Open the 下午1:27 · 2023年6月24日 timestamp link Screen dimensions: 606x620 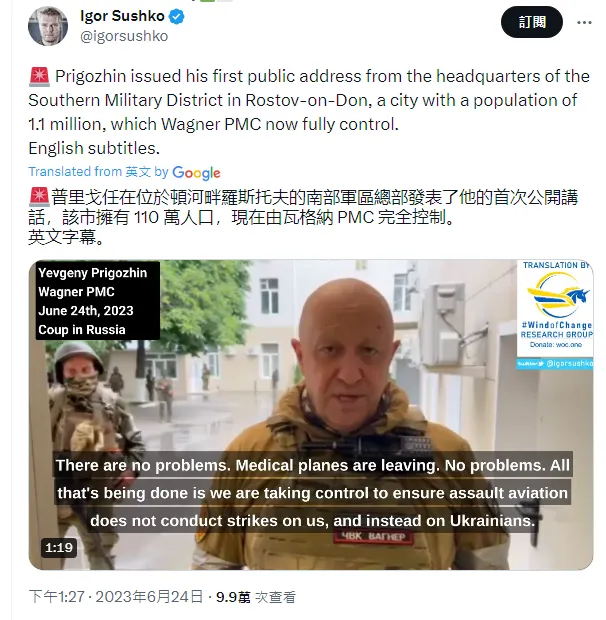[116, 597]
